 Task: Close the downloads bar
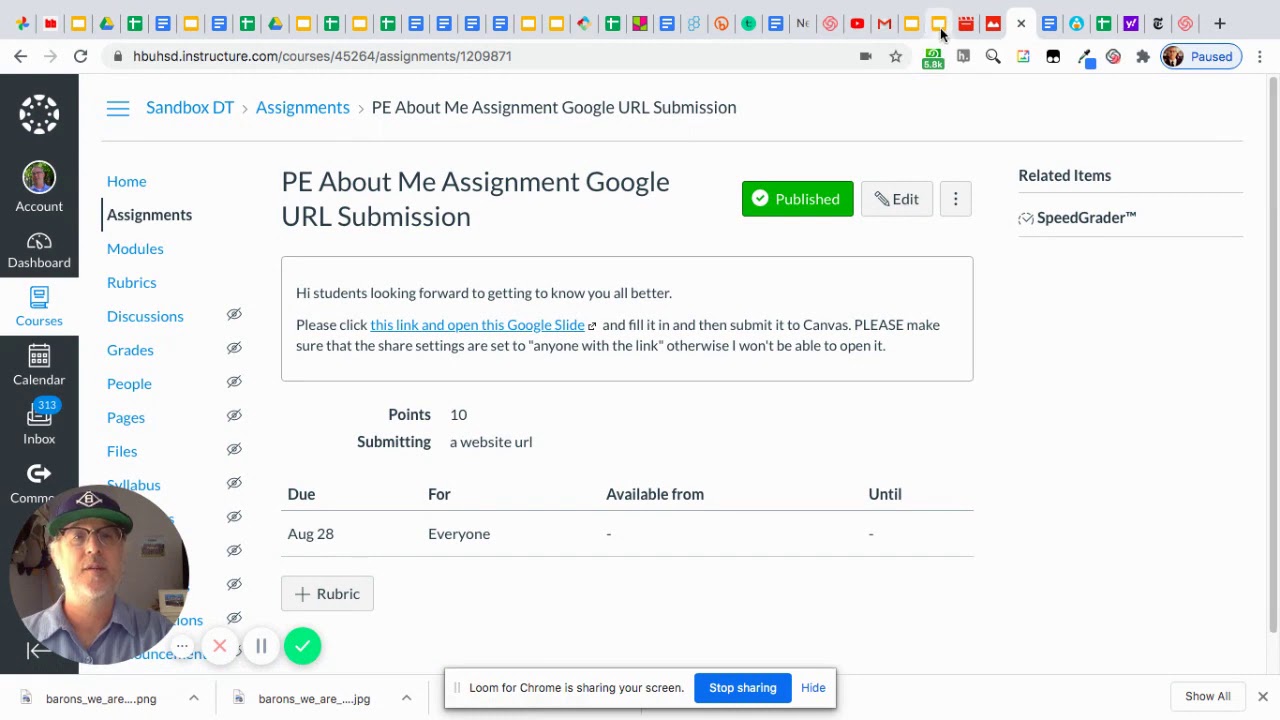pos(1262,697)
